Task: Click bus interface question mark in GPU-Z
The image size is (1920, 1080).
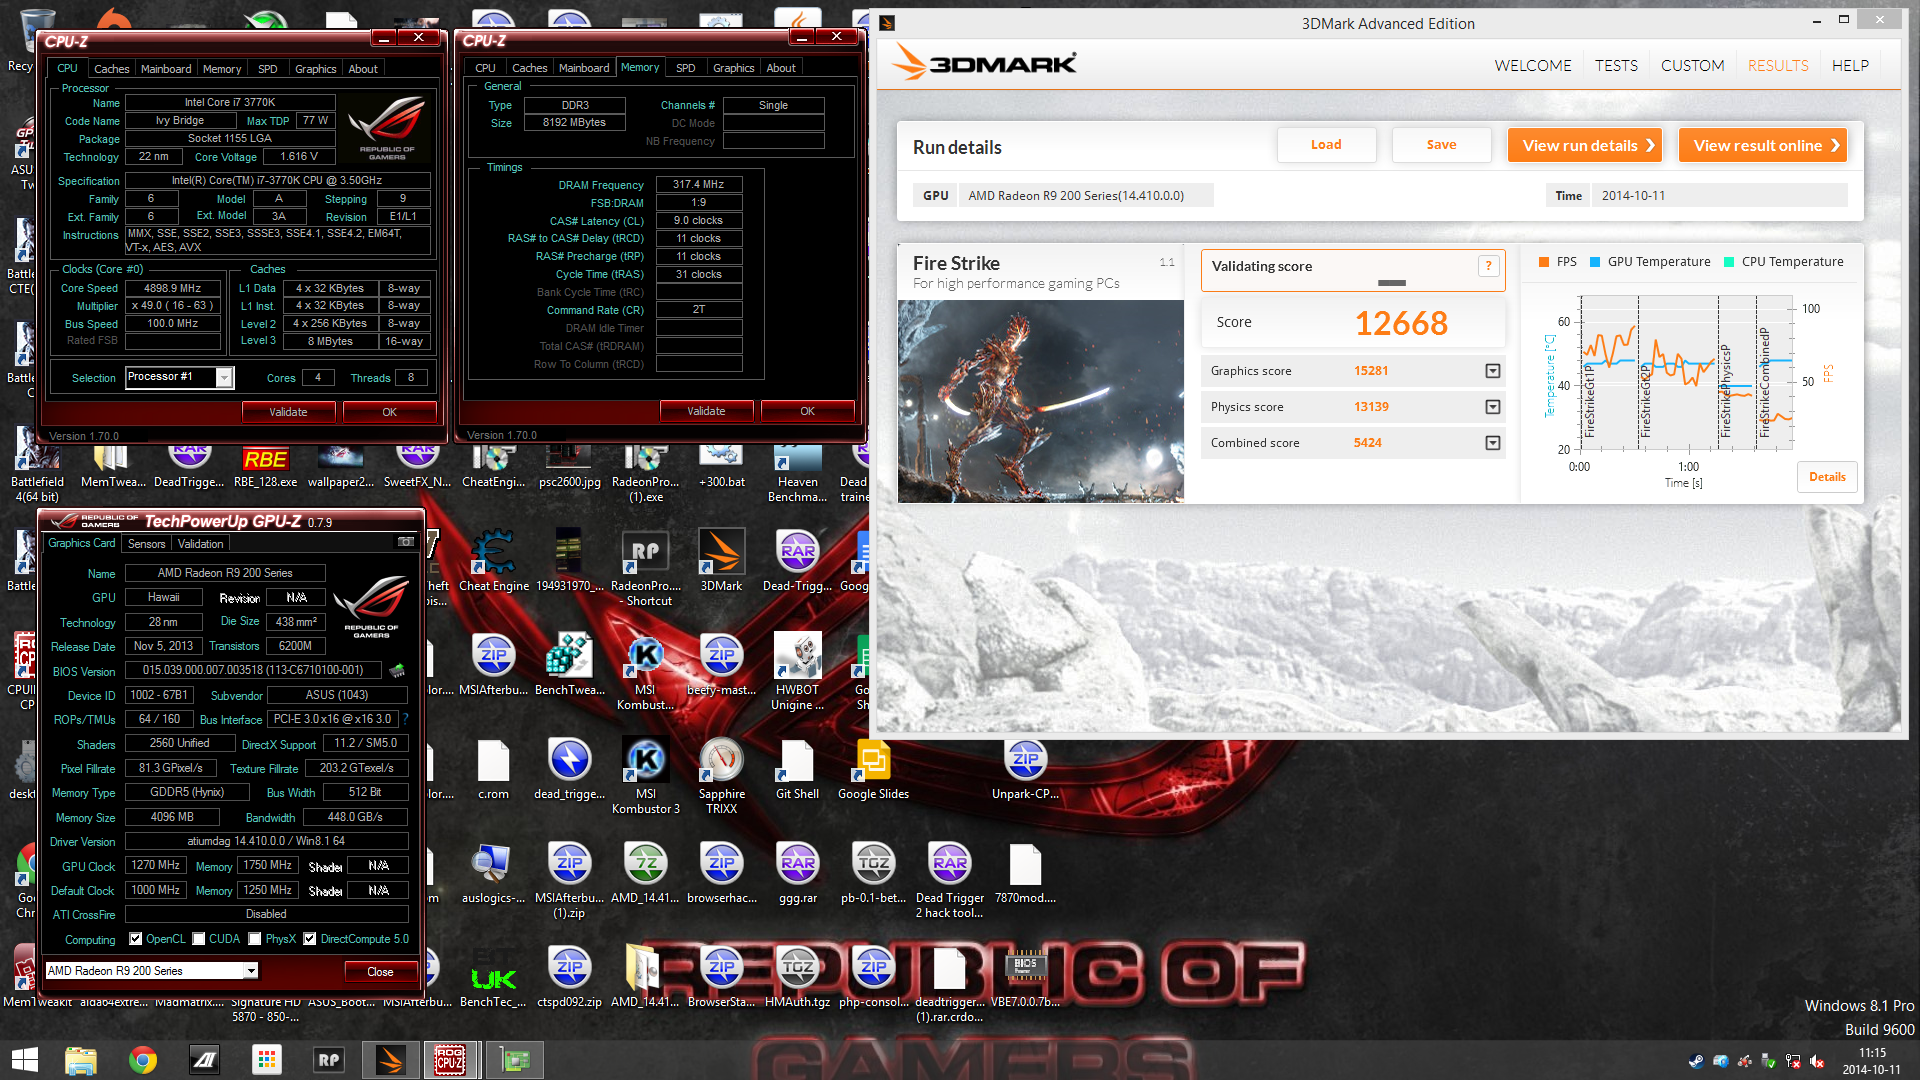Action: click(405, 719)
